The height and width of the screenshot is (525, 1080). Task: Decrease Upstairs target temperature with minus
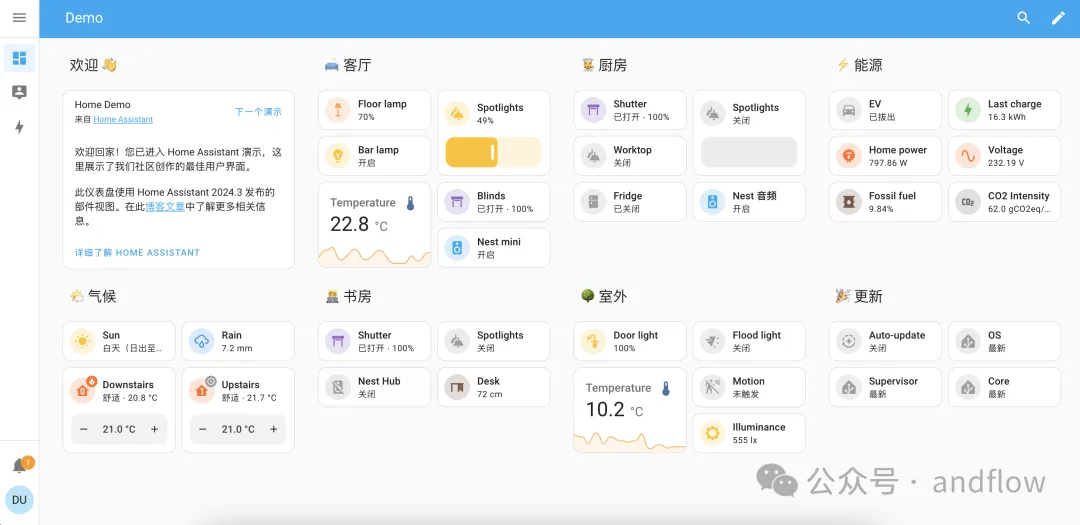[202, 429]
